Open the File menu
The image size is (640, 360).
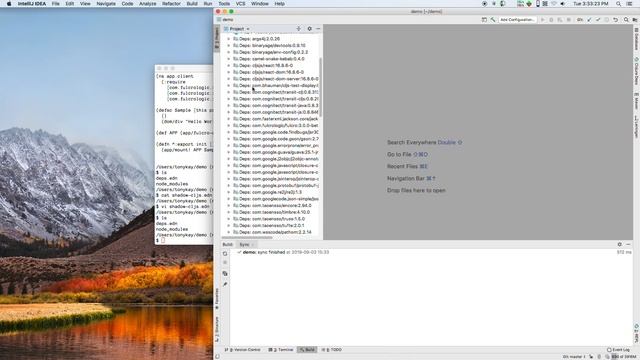(x=56, y=4)
